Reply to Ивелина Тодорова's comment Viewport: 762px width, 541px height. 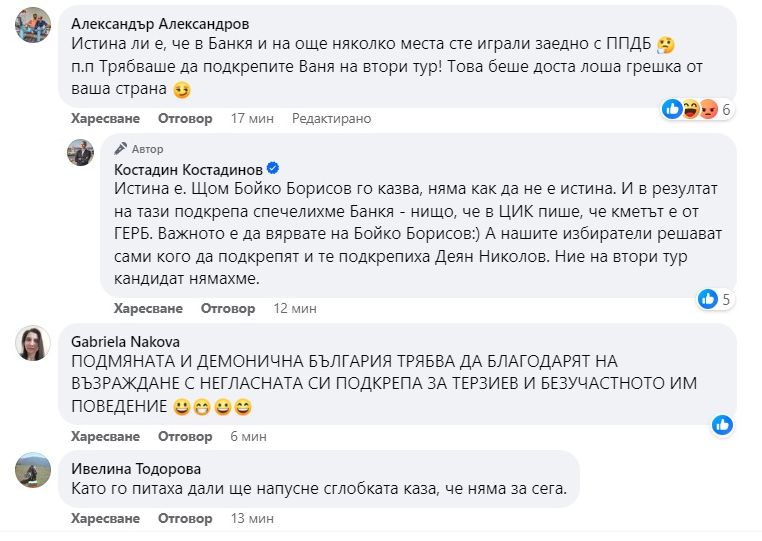click(185, 518)
